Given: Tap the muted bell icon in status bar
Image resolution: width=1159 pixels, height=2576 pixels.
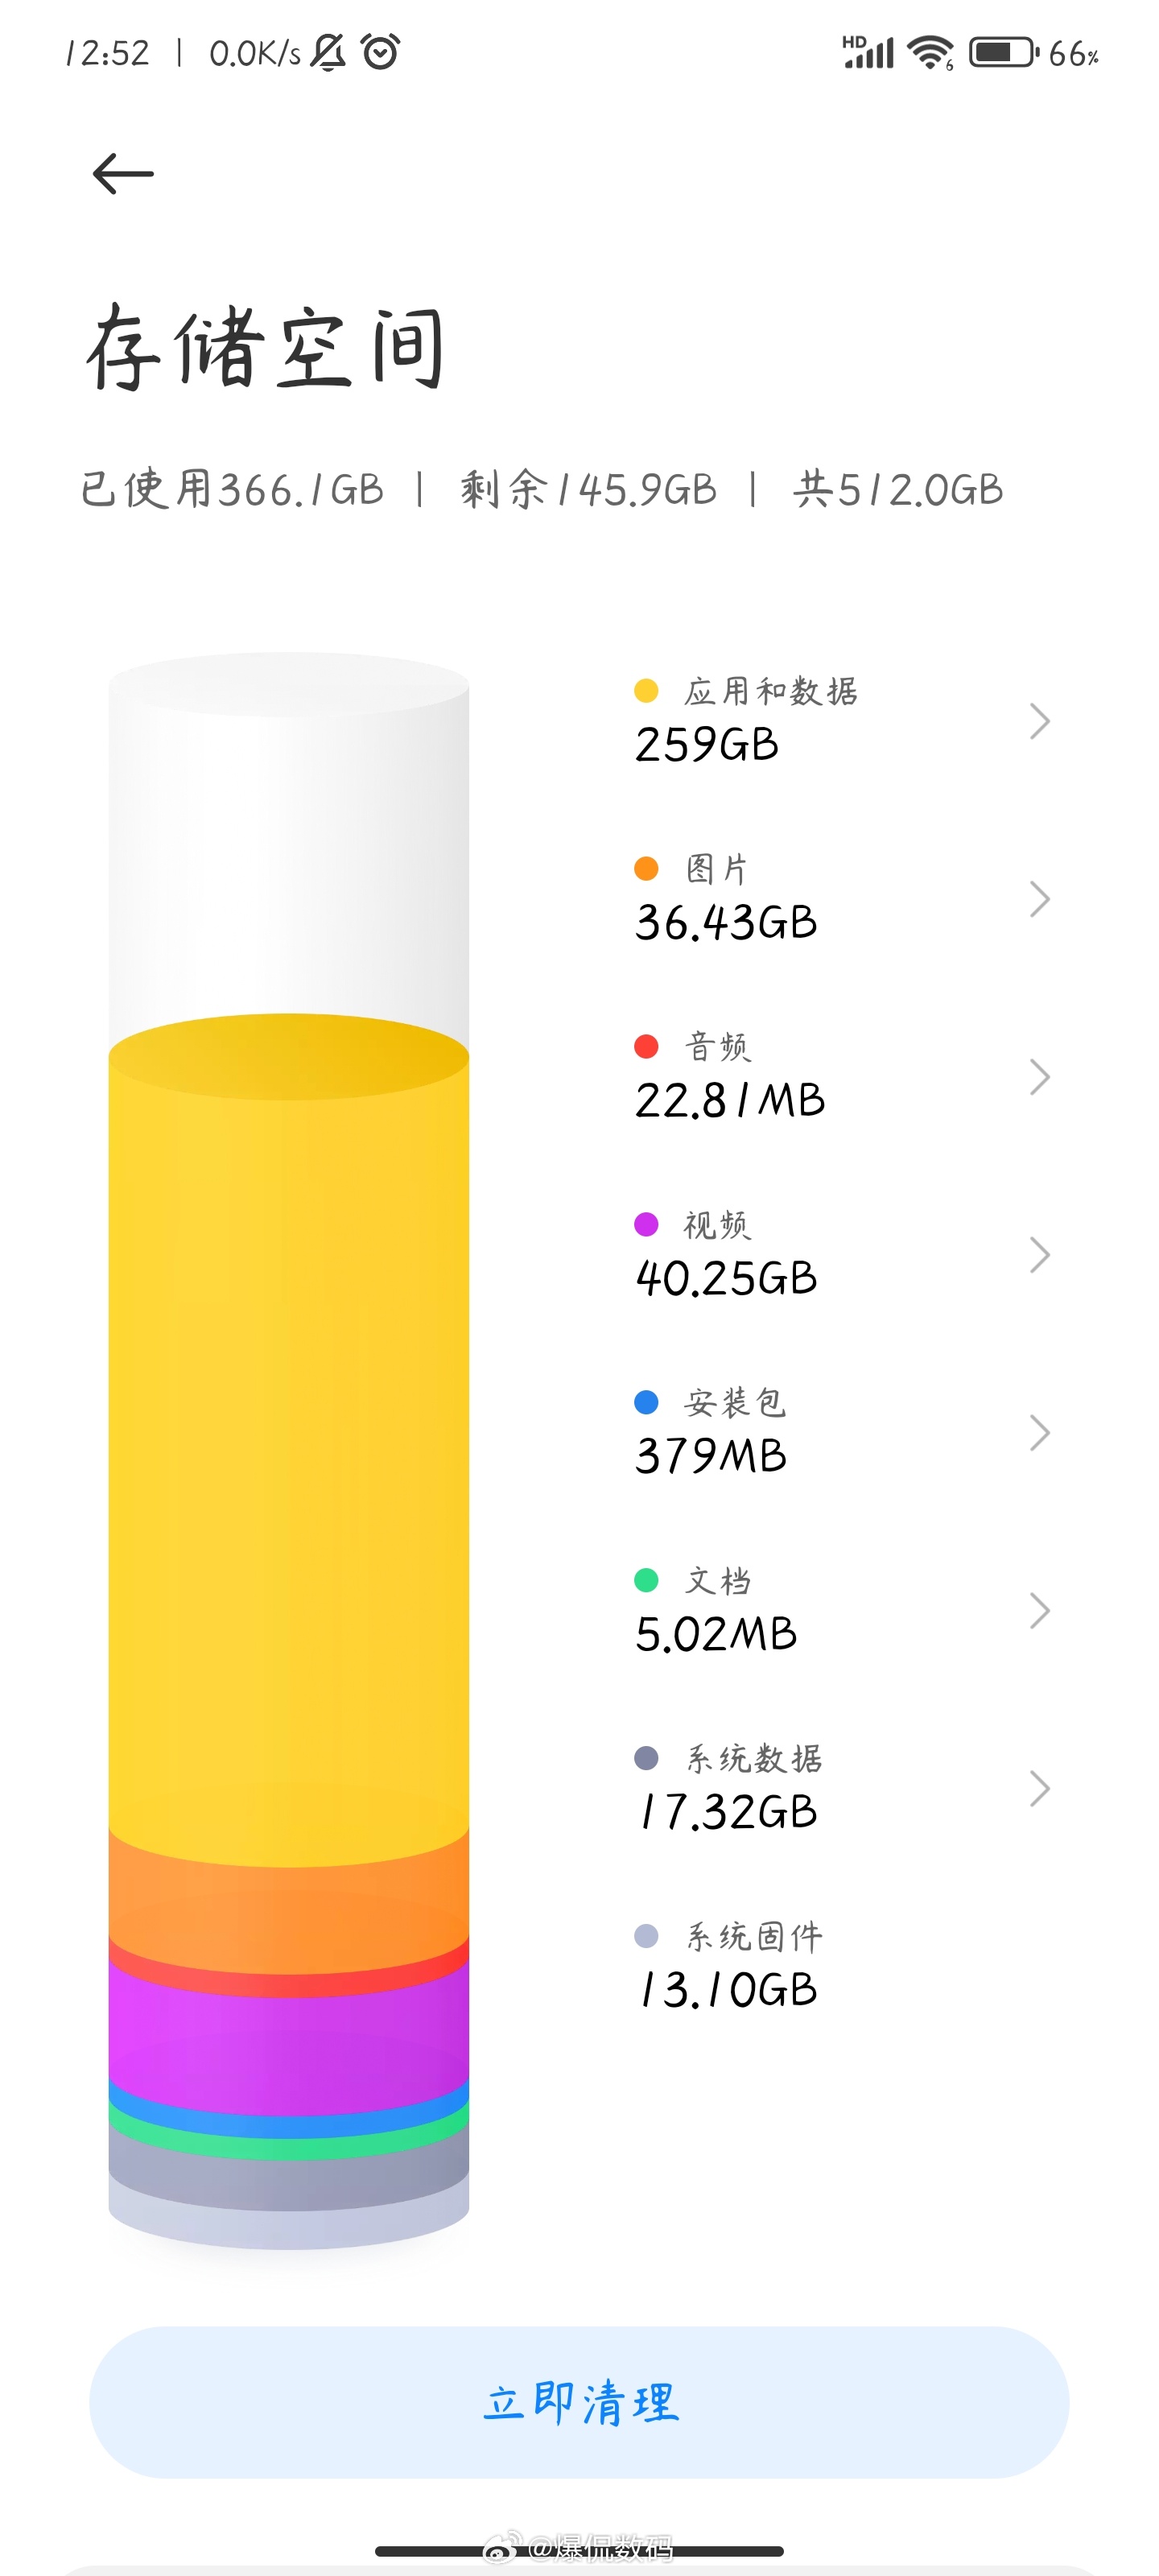Looking at the screenshot, I should [x=328, y=52].
